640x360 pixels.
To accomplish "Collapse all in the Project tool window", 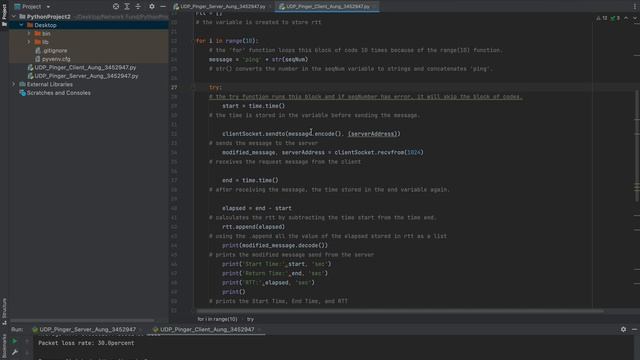I will click(x=138, y=7).
